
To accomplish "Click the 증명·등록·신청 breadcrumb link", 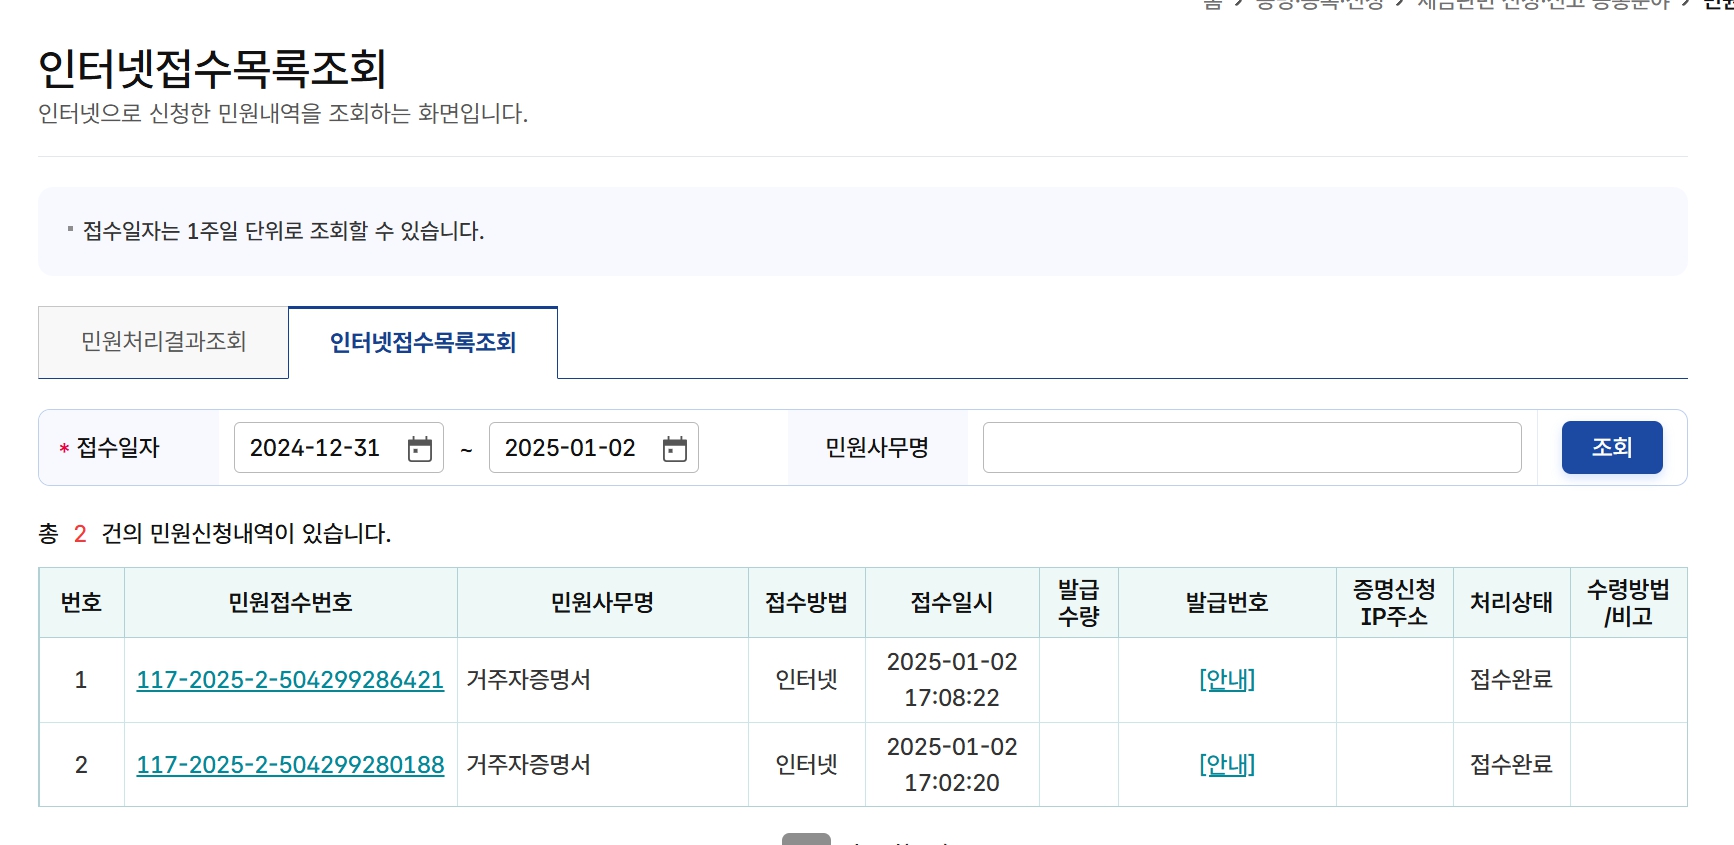I will click(x=1318, y=5).
